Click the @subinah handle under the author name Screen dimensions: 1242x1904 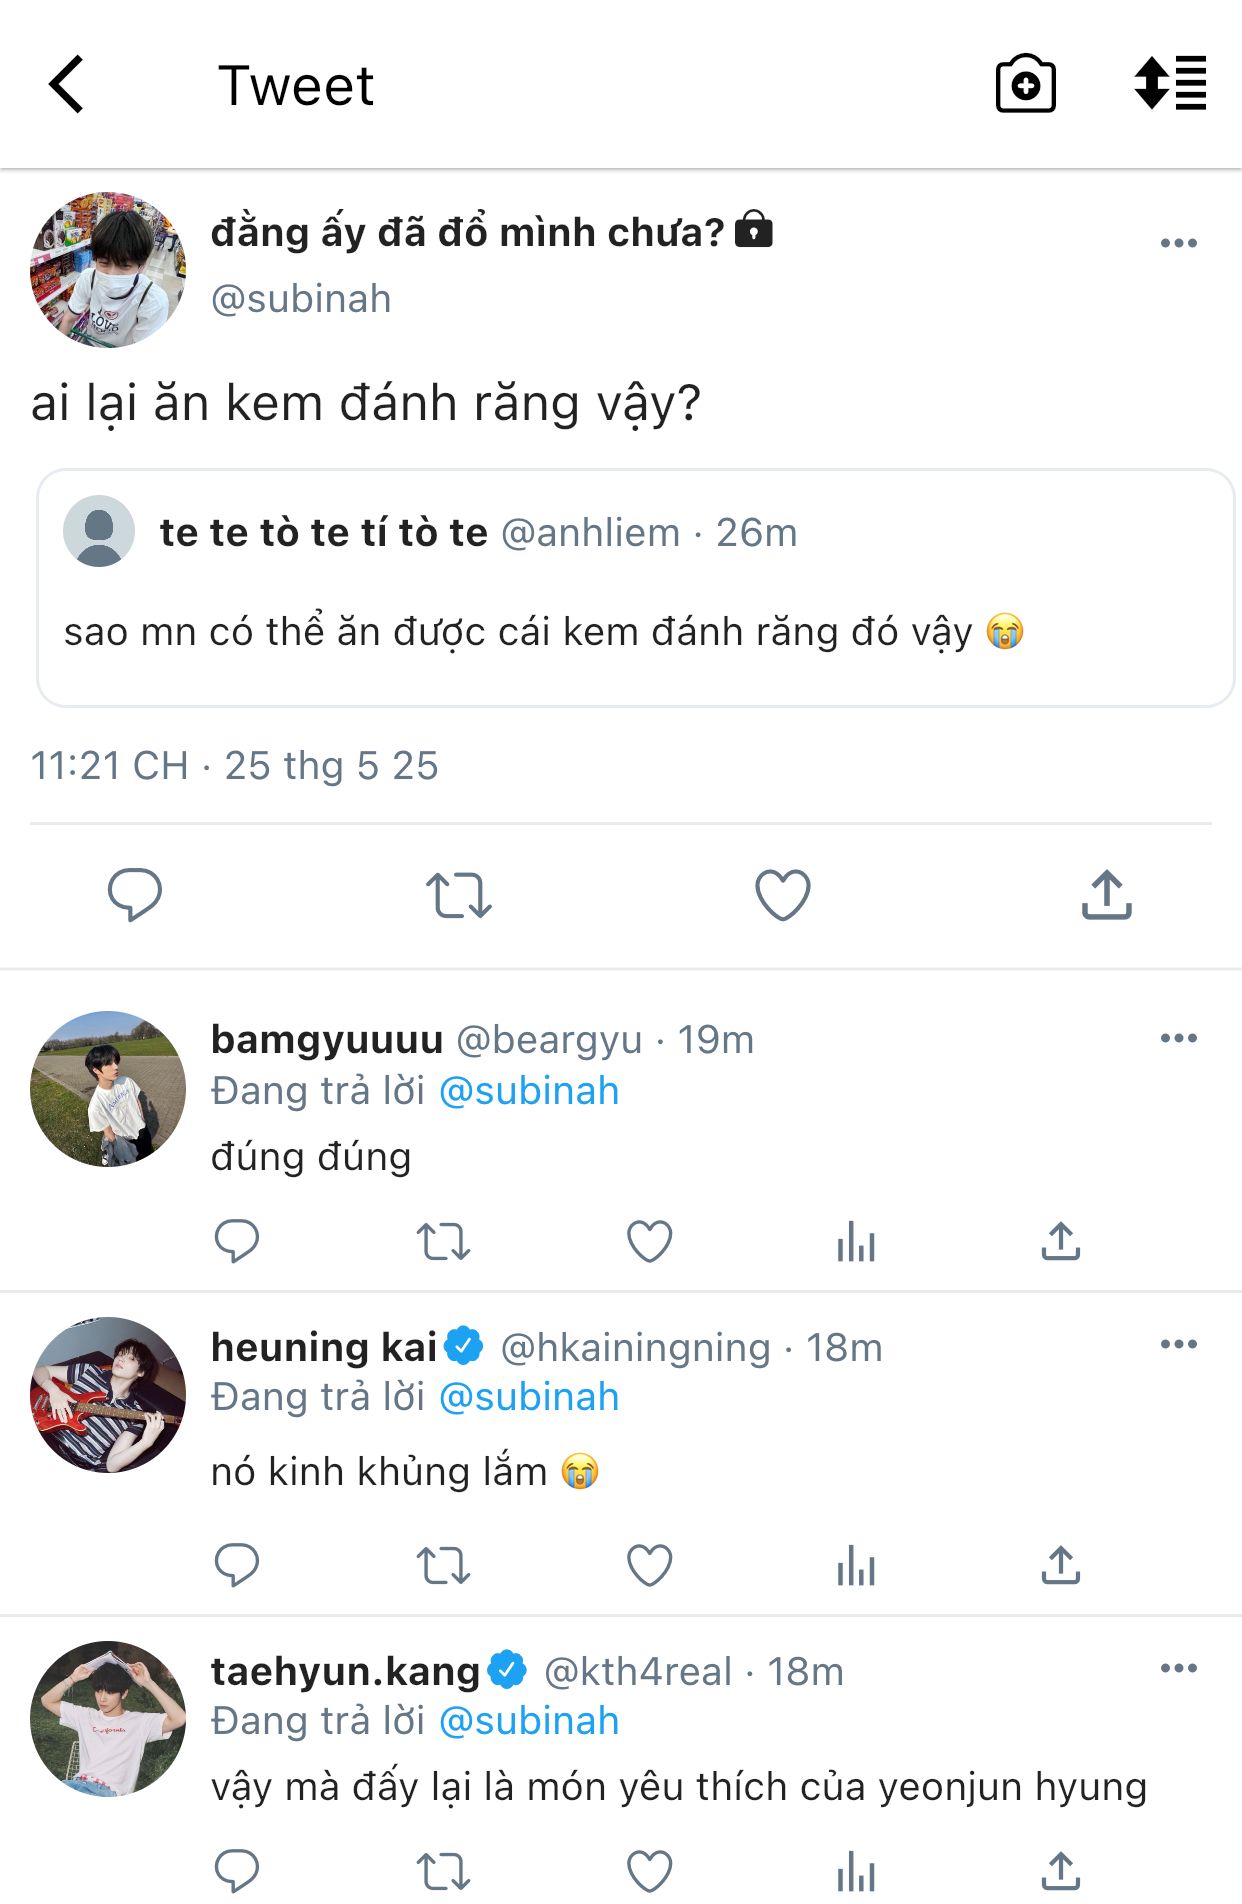(x=301, y=299)
